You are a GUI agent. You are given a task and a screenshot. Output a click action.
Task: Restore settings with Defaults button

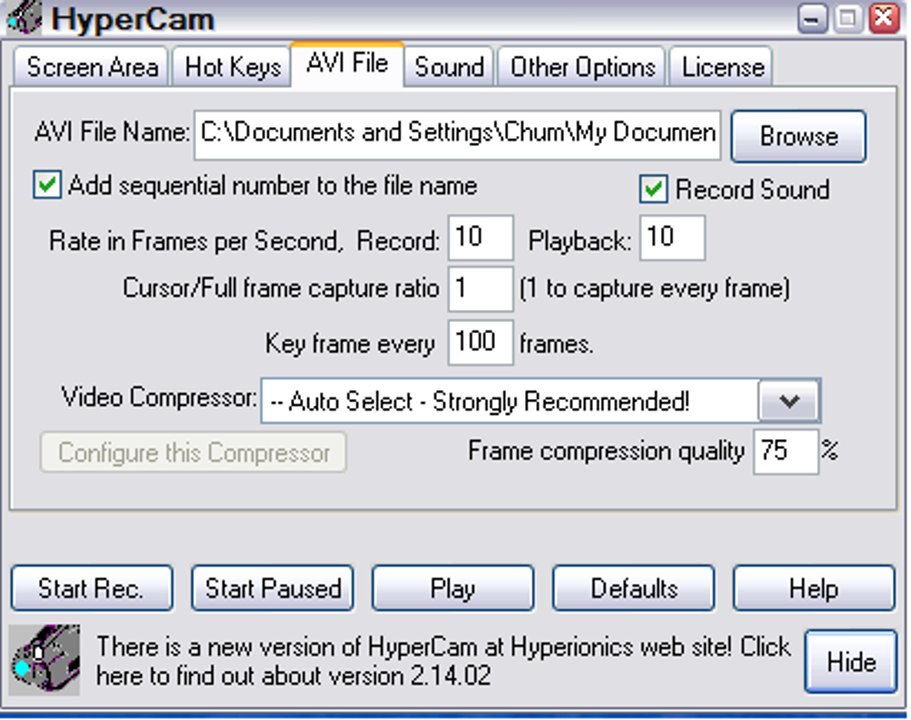click(634, 588)
